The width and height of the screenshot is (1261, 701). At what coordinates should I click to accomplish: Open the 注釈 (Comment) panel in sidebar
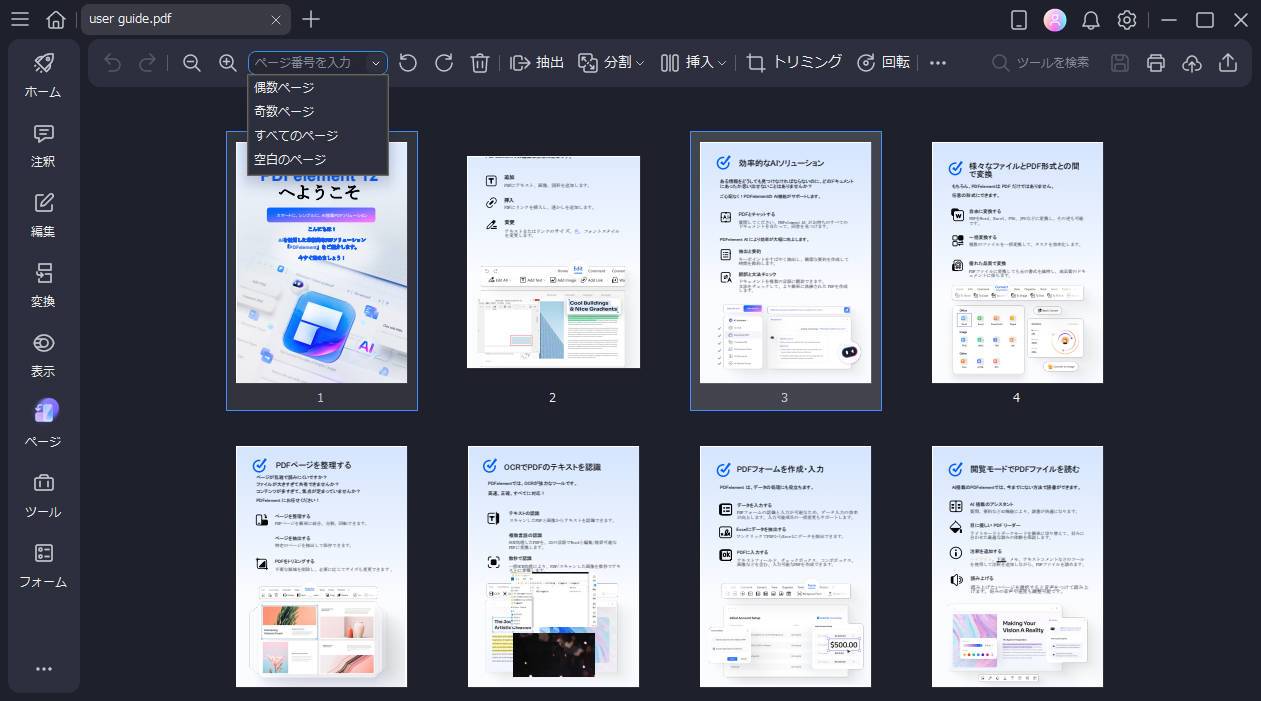42,147
